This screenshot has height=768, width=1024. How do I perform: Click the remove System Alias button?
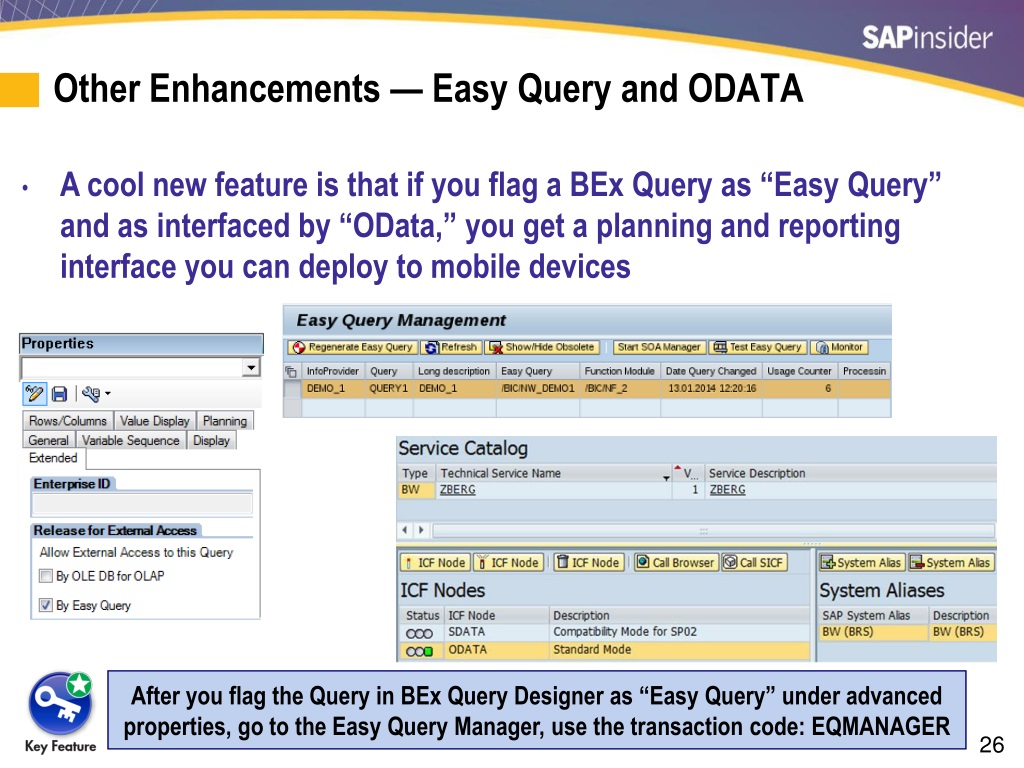tap(951, 562)
